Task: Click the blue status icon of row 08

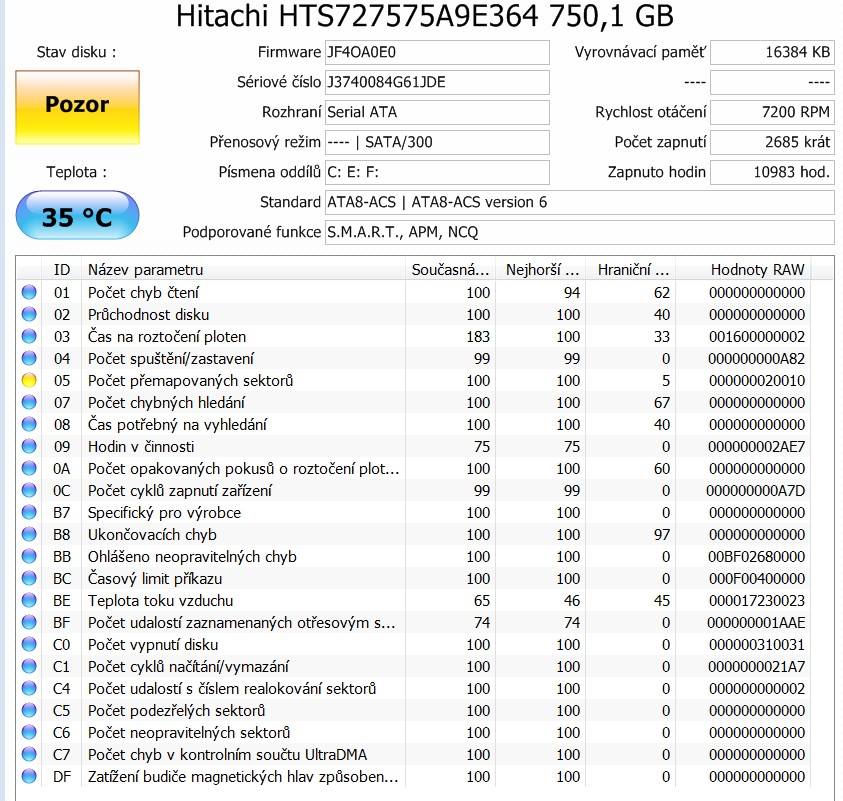Action: [29, 425]
